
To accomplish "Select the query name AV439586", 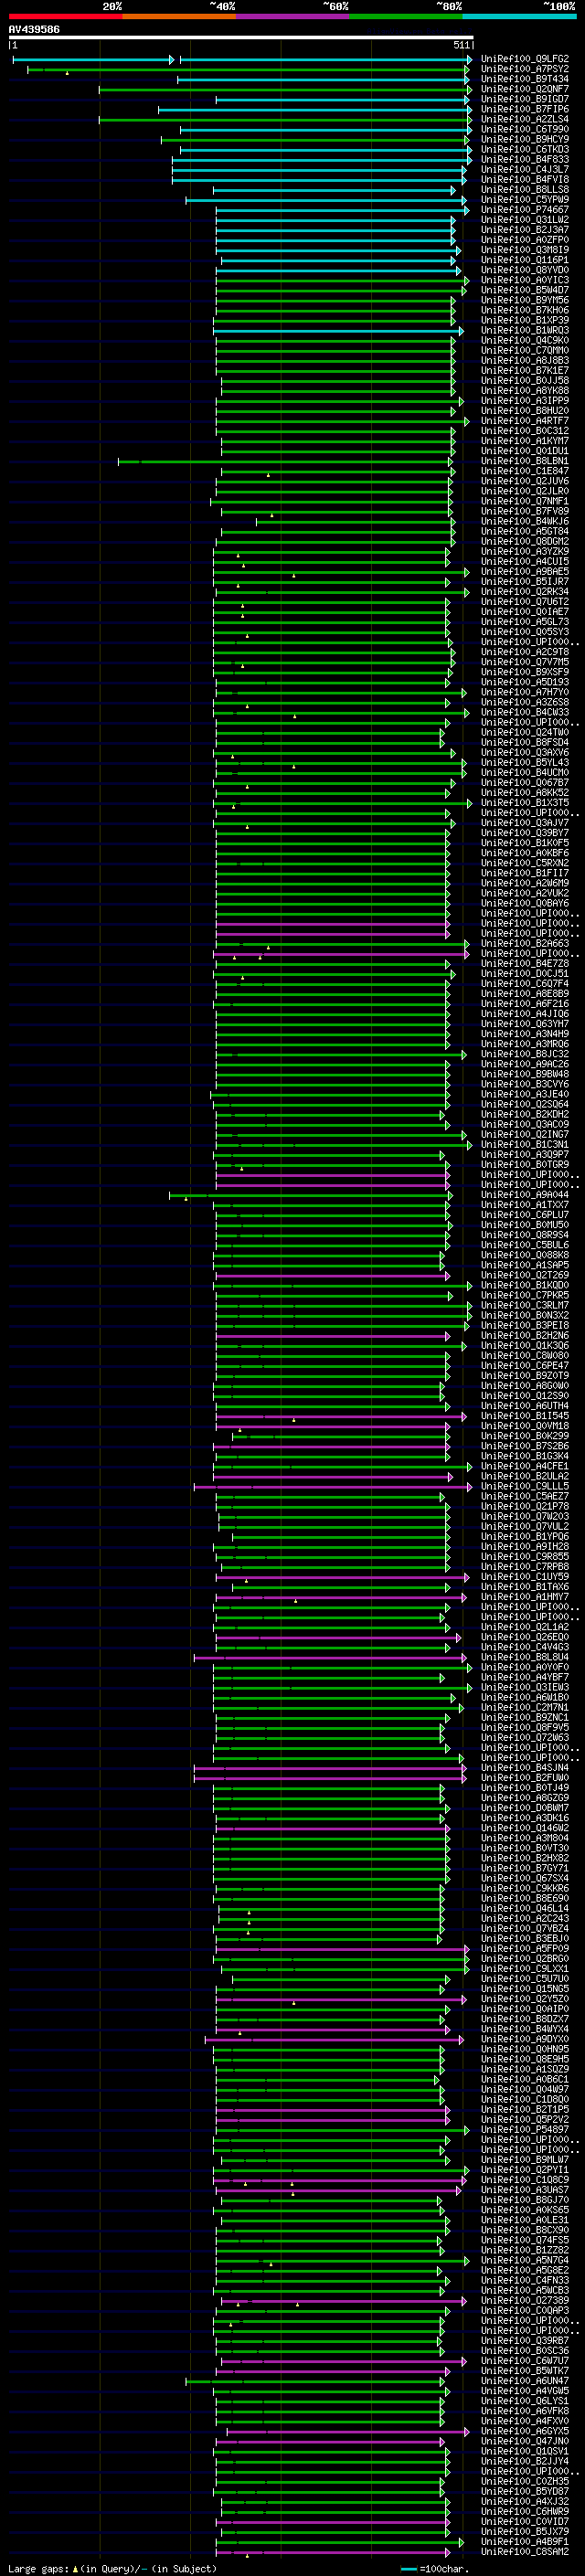I will 34,30.
